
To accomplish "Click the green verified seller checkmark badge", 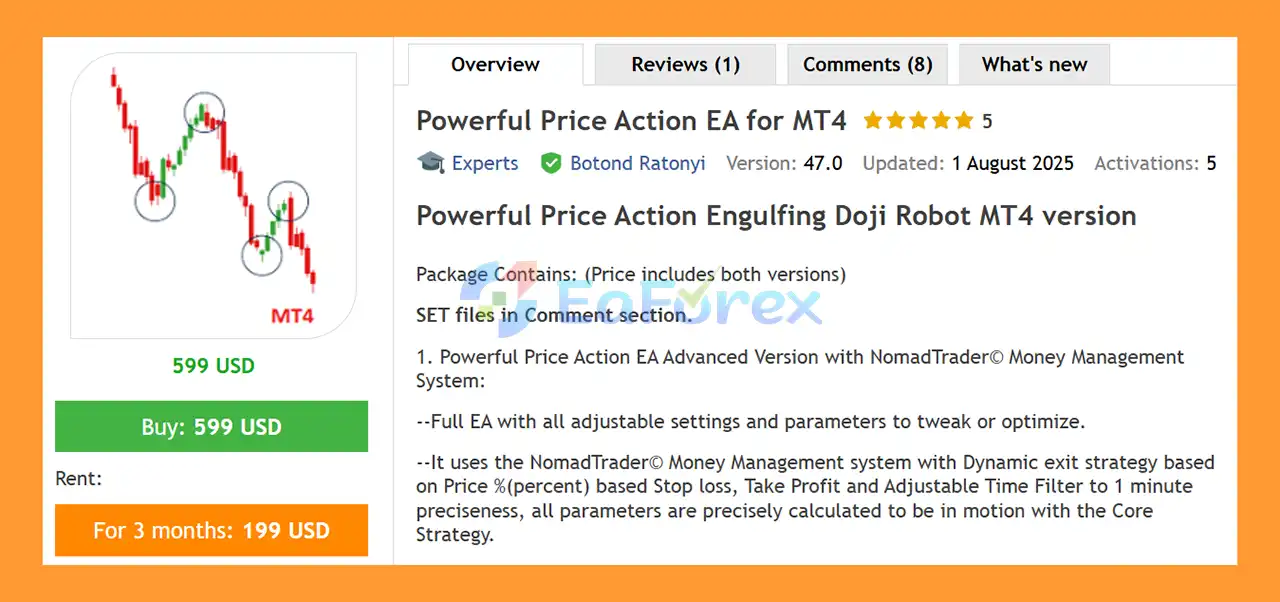I will tap(552, 163).
